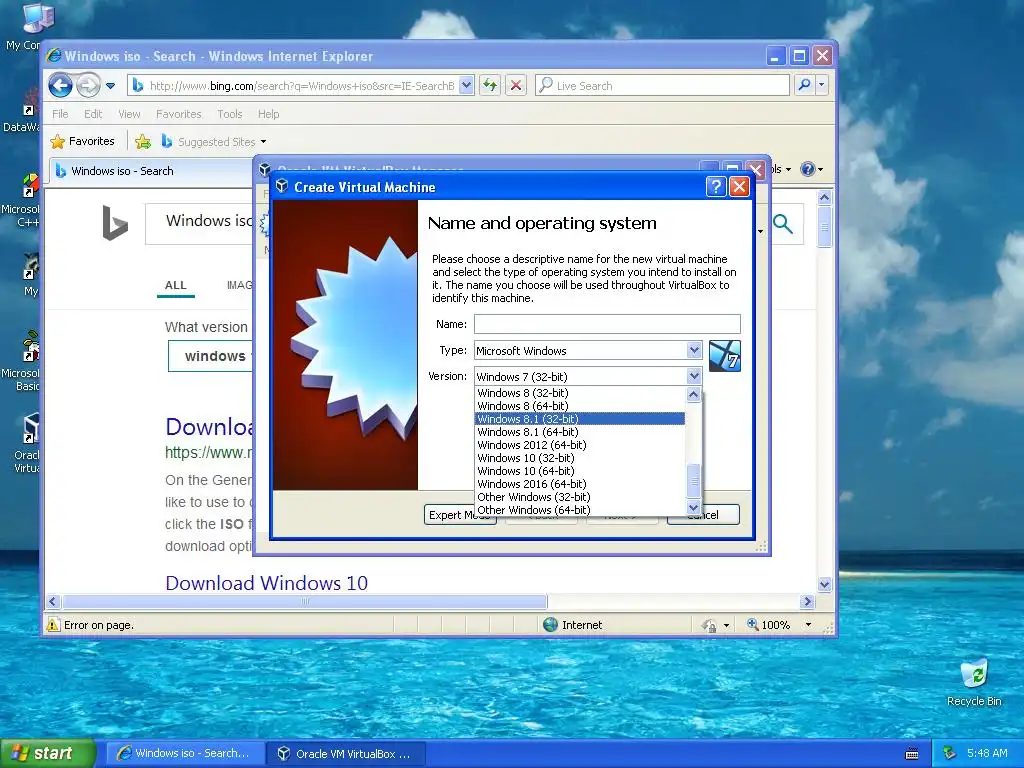Click the dialog's What's This help button
Screen dimensions: 1024x768
click(x=716, y=187)
